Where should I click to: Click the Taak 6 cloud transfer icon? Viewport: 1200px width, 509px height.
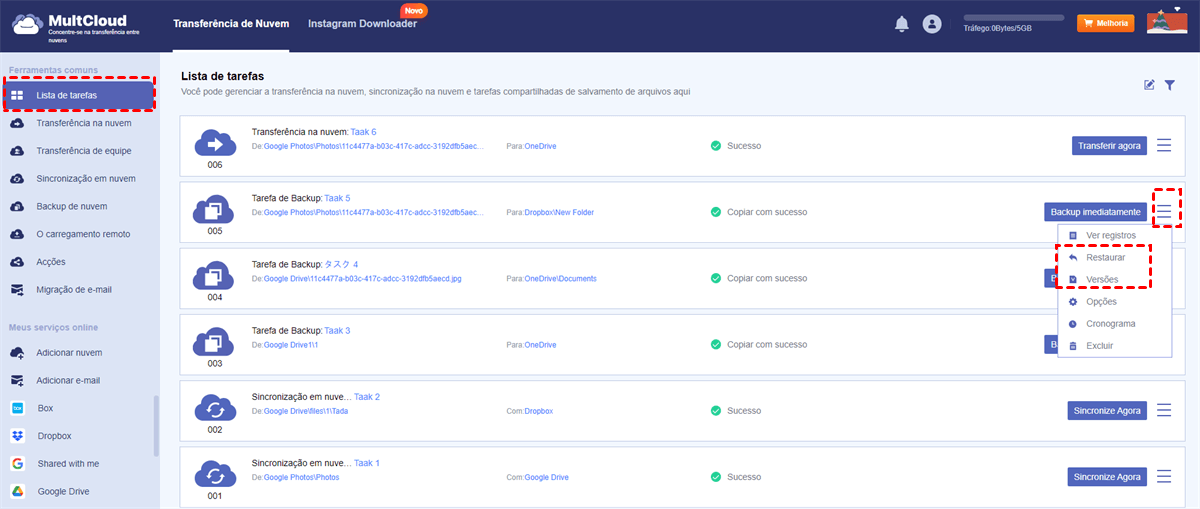(x=215, y=144)
